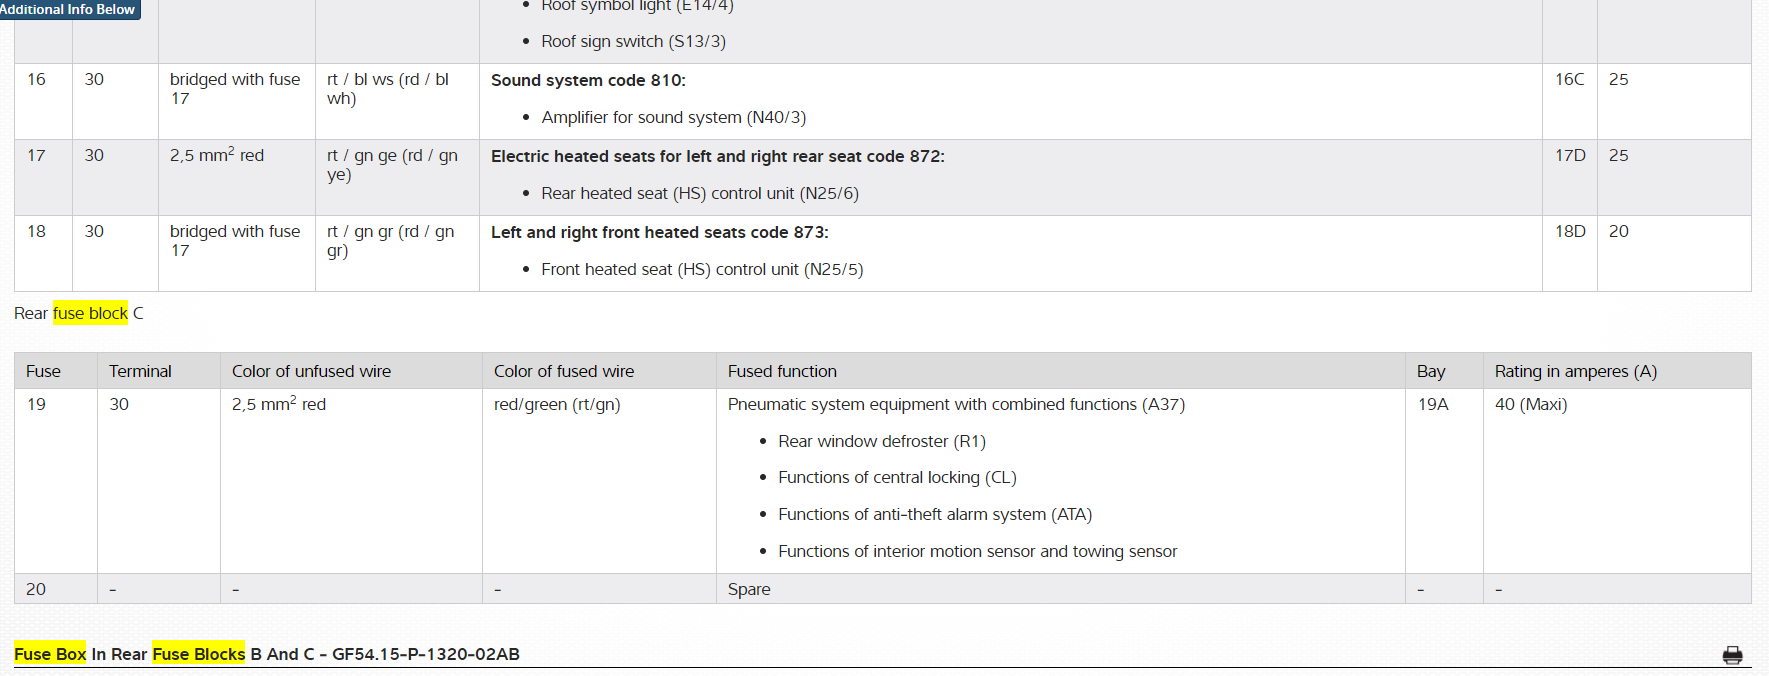Click the 'Color of unfused wire' column header
This screenshot has height=676, width=1769.
click(311, 371)
